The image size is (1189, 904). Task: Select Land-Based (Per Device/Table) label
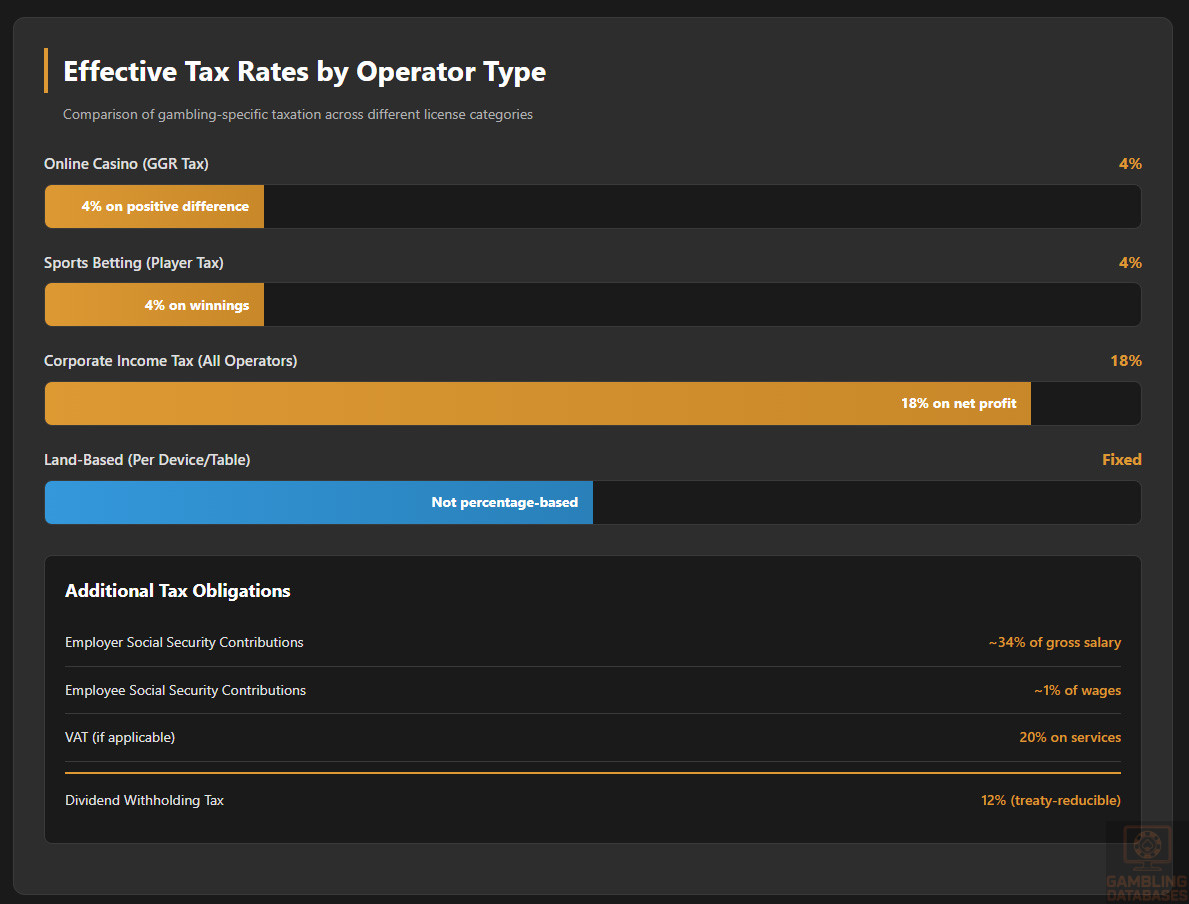point(147,460)
